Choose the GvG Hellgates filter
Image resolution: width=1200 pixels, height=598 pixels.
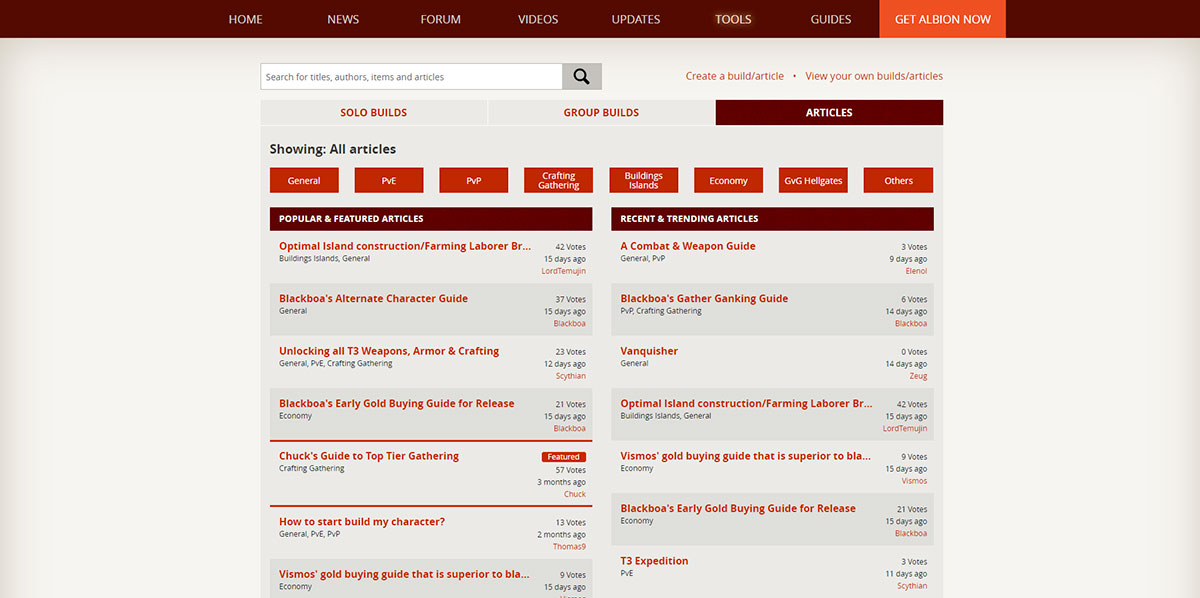point(813,180)
